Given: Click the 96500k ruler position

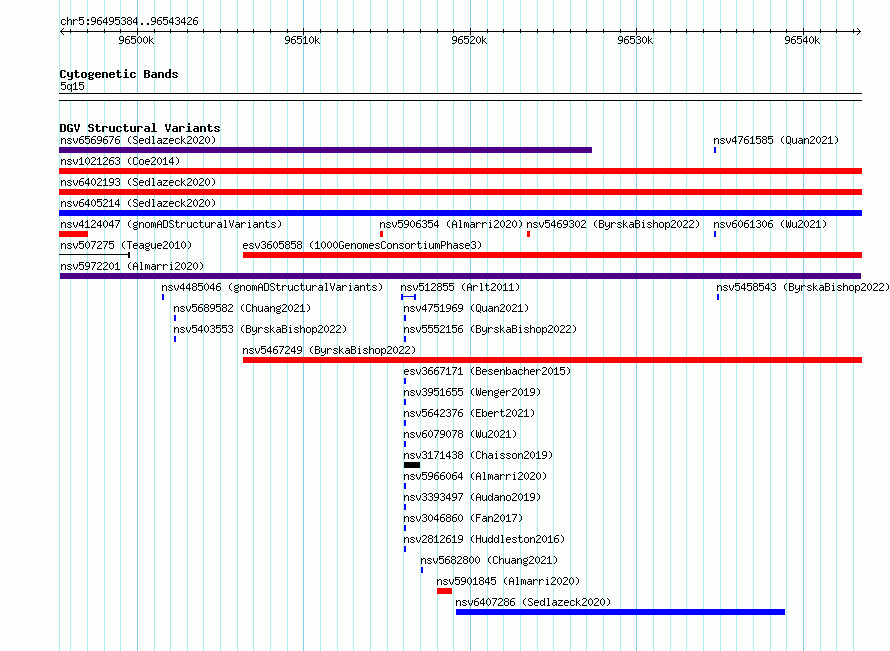Looking at the screenshot, I should [x=136, y=40].
